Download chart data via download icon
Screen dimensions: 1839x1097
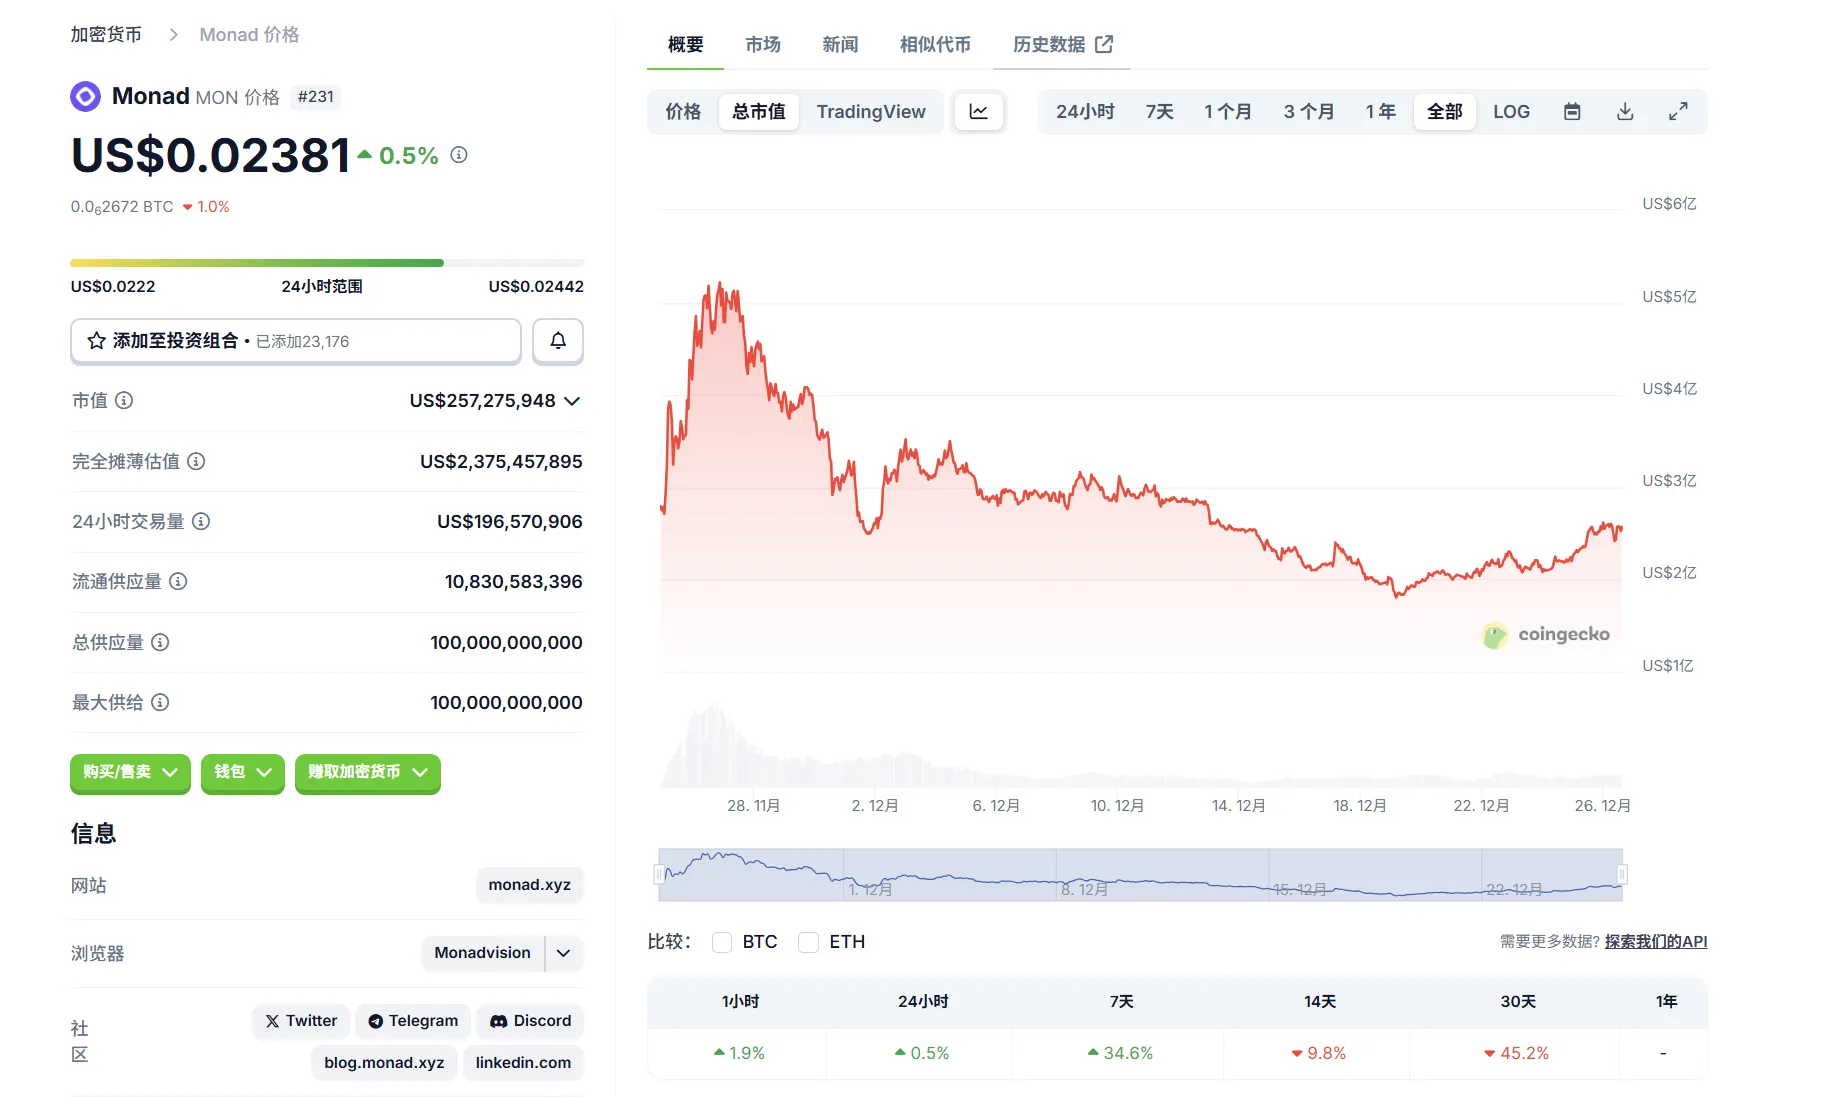1625,112
